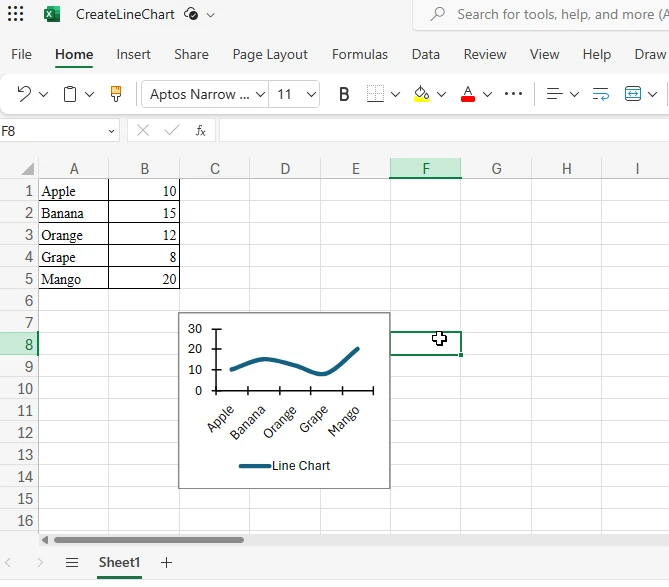Click the Wrap Text icon

point(601,94)
